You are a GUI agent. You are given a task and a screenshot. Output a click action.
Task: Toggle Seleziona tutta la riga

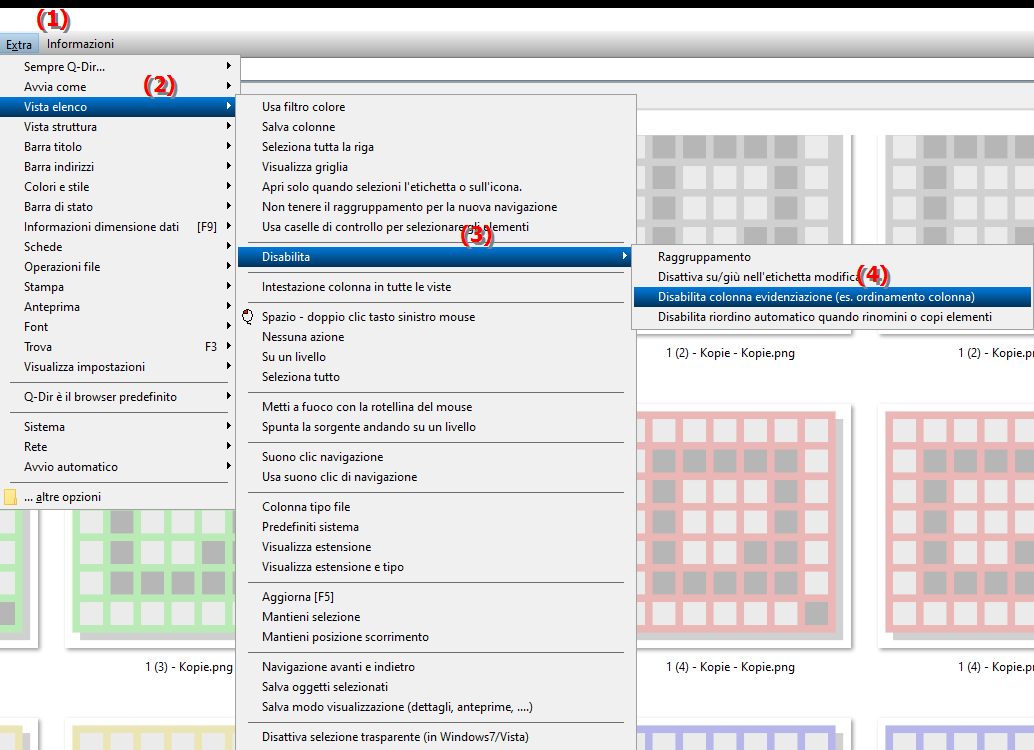435,146
